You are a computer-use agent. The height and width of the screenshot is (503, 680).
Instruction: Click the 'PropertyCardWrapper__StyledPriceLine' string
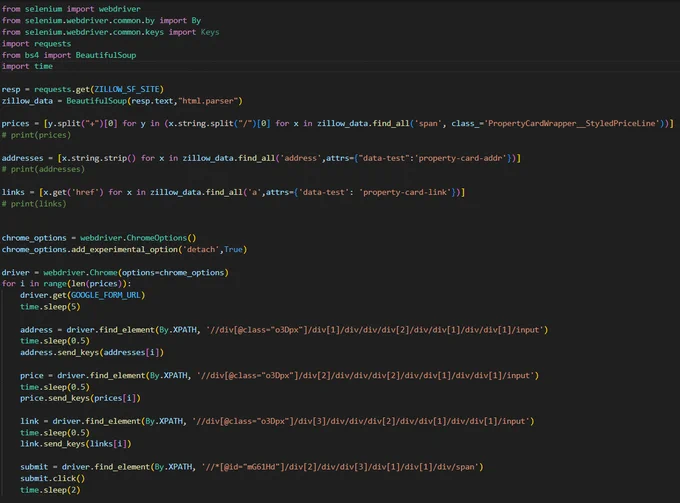click(x=573, y=124)
